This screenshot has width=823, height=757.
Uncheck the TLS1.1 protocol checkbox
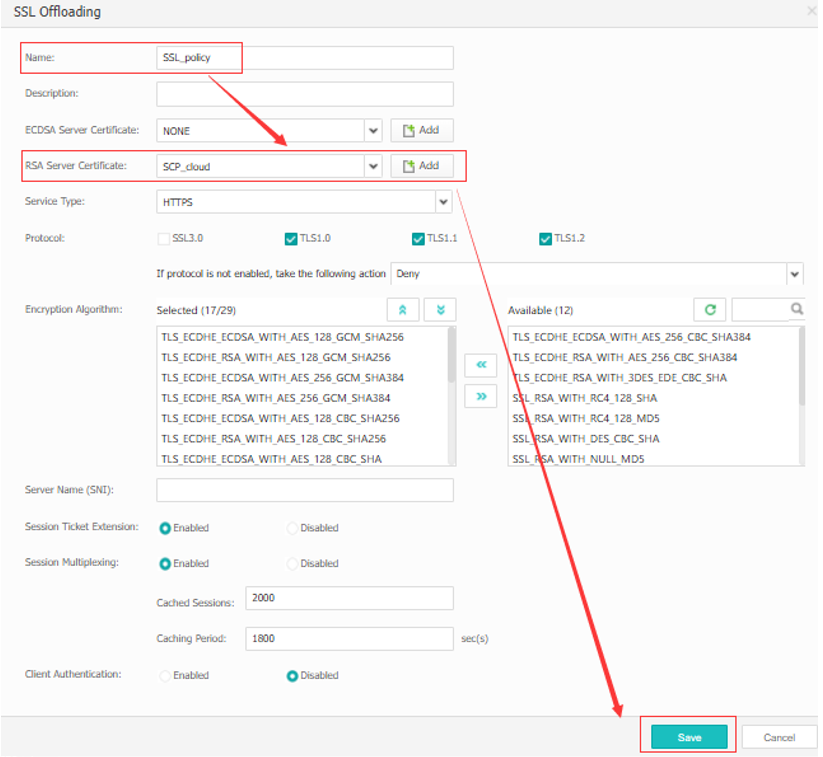point(418,239)
